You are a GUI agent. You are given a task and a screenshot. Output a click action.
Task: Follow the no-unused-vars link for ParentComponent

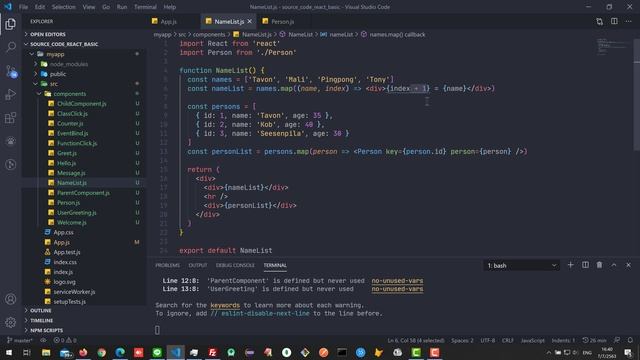coord(397,281)
